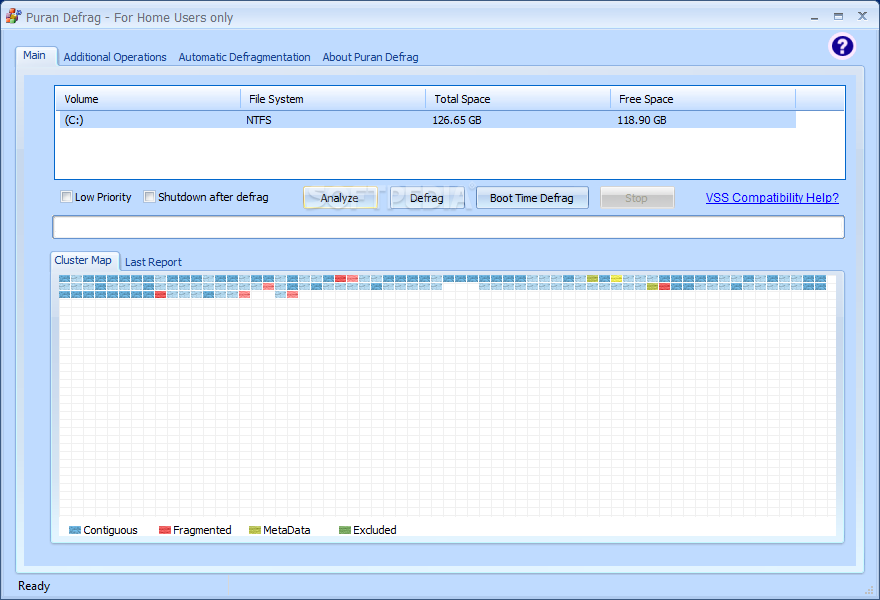880x600 pixels.
Task: Maximize the Puran Defrag window
Action: tap(838, 17)
